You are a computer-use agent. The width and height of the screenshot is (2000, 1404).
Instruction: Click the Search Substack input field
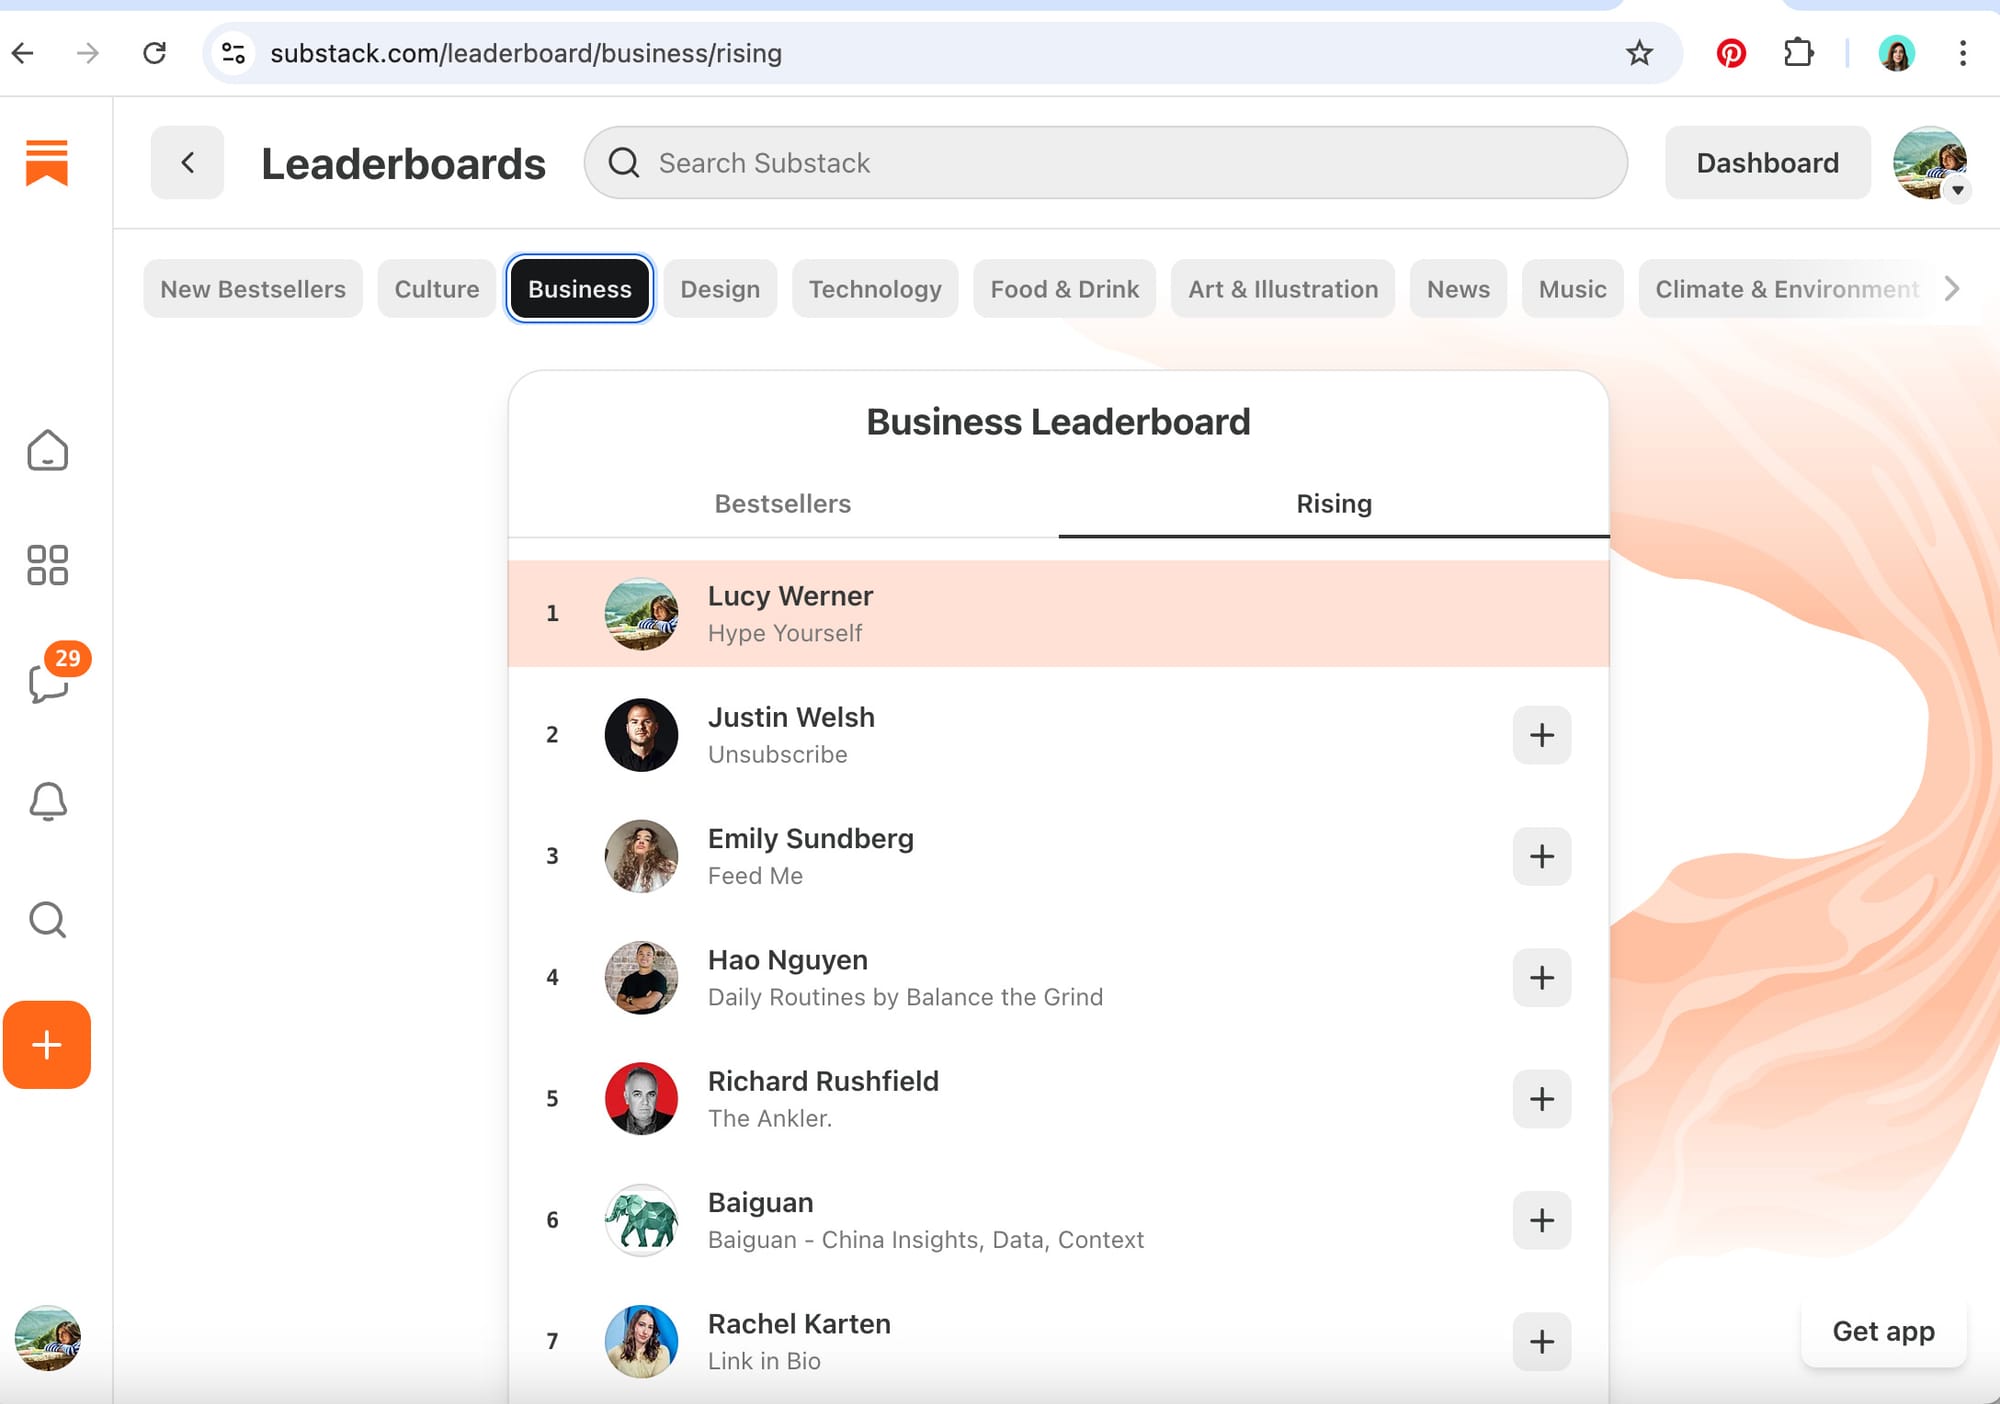1105,163
